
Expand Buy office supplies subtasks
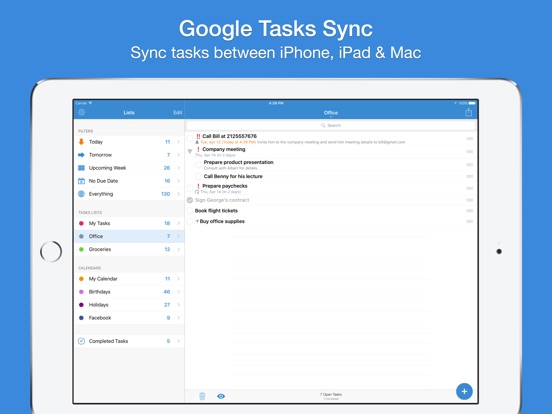click(x=197, y=221)
